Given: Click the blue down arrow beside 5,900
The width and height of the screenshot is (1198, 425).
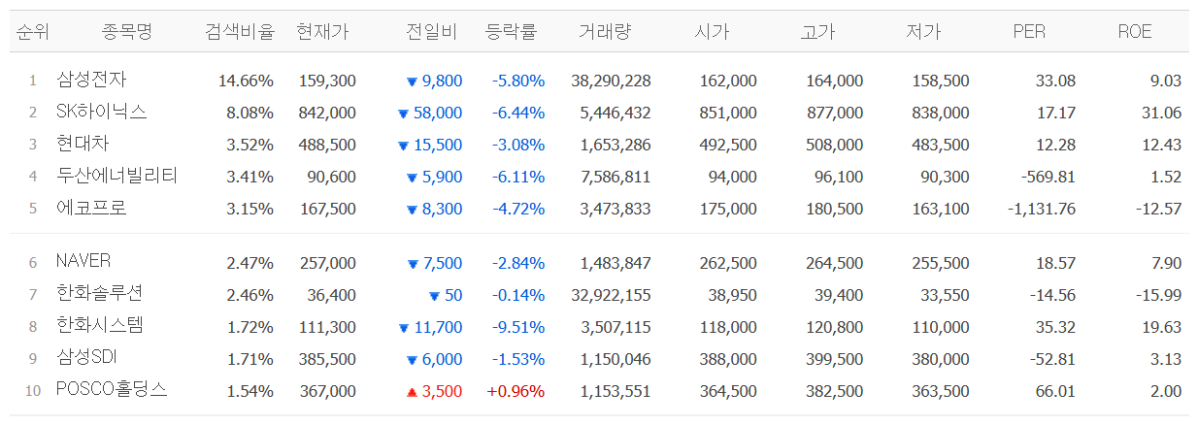Looking at the screenshot, I should [x=412, y=177].
